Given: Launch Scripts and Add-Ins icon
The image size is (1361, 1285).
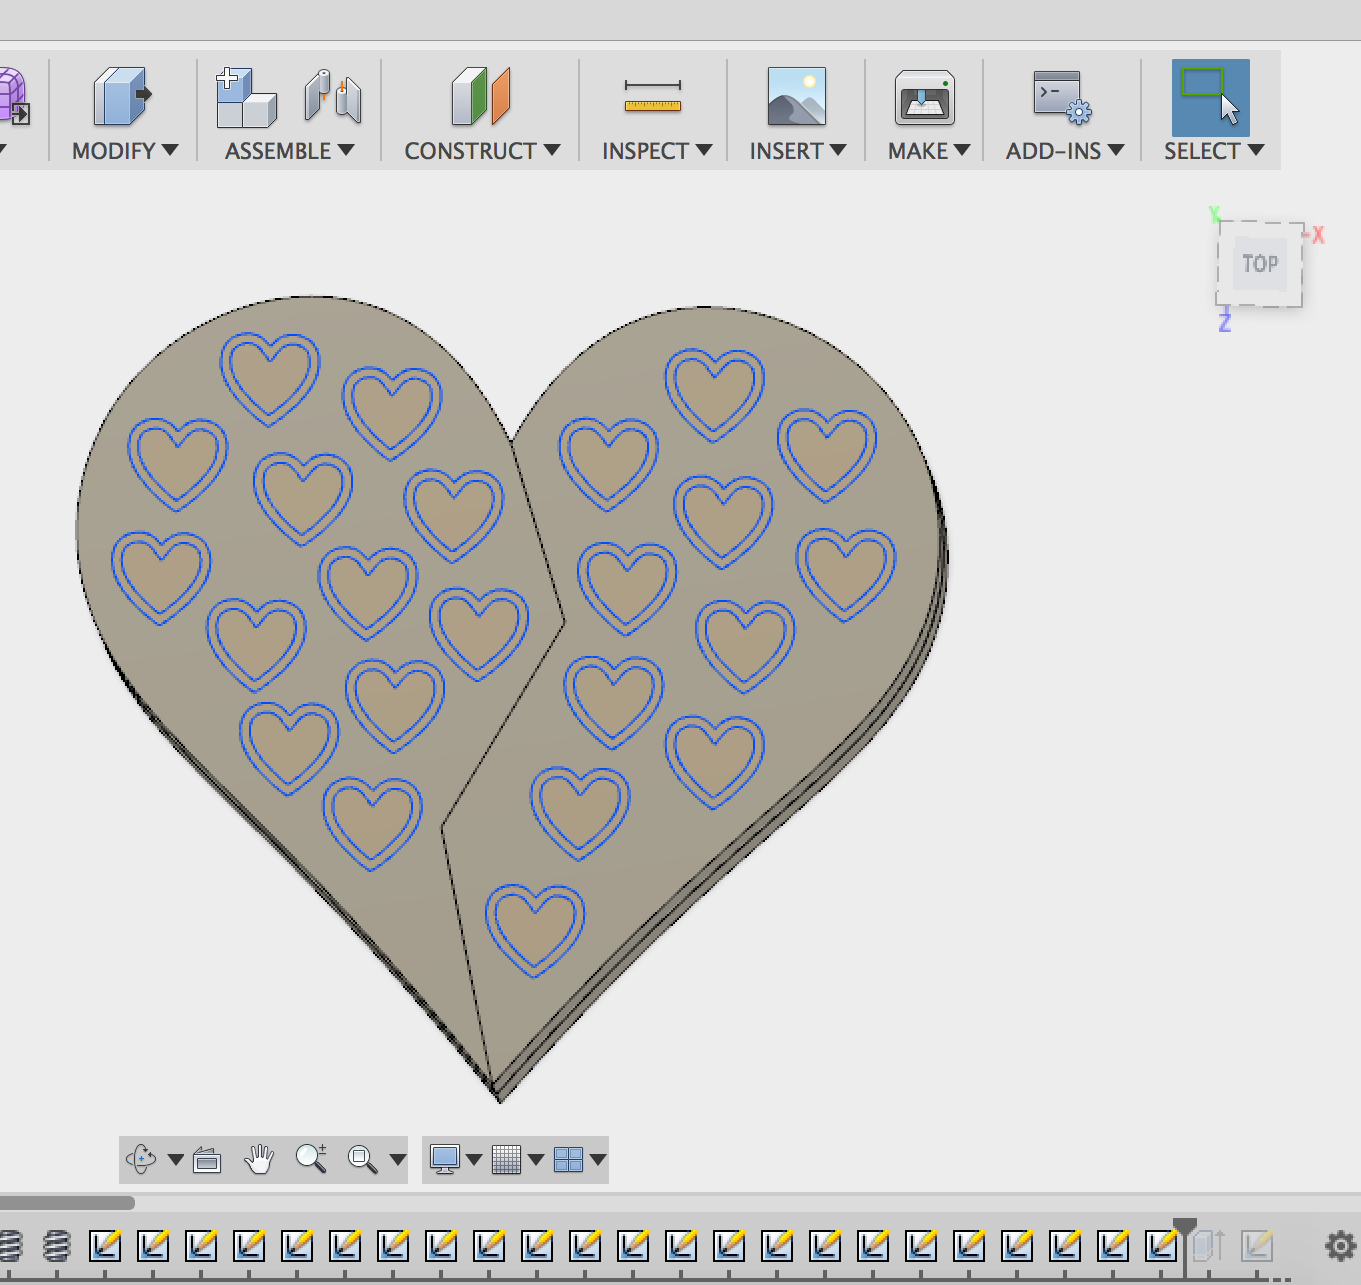Looking at the screenshot, I should coord(1062,97).
